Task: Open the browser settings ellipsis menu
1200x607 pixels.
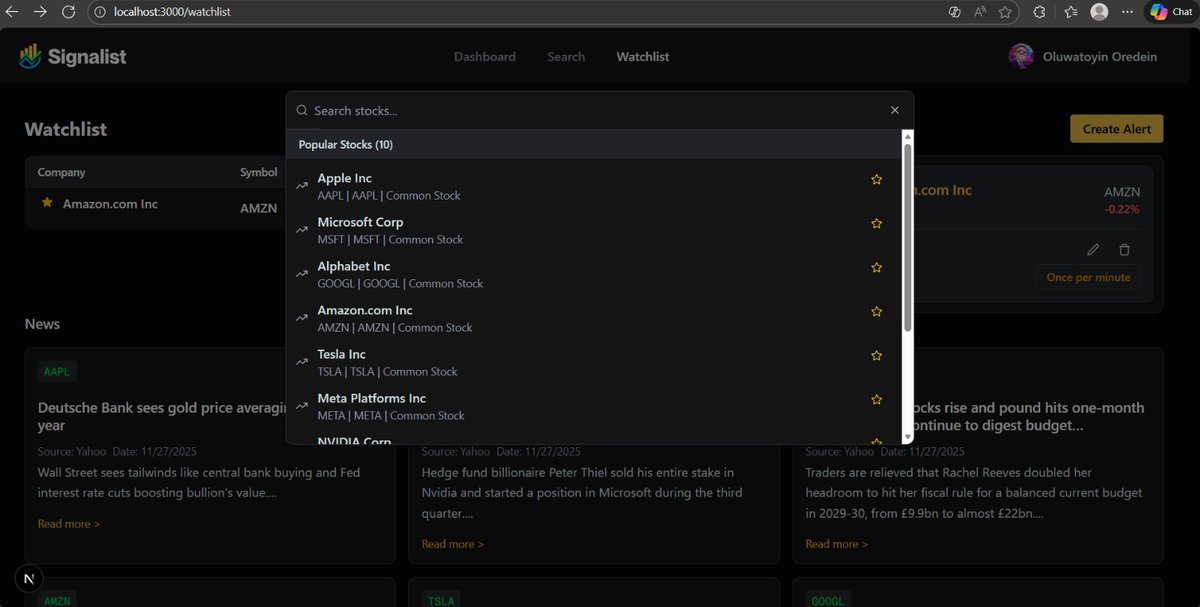Action: coord(1128,12)
